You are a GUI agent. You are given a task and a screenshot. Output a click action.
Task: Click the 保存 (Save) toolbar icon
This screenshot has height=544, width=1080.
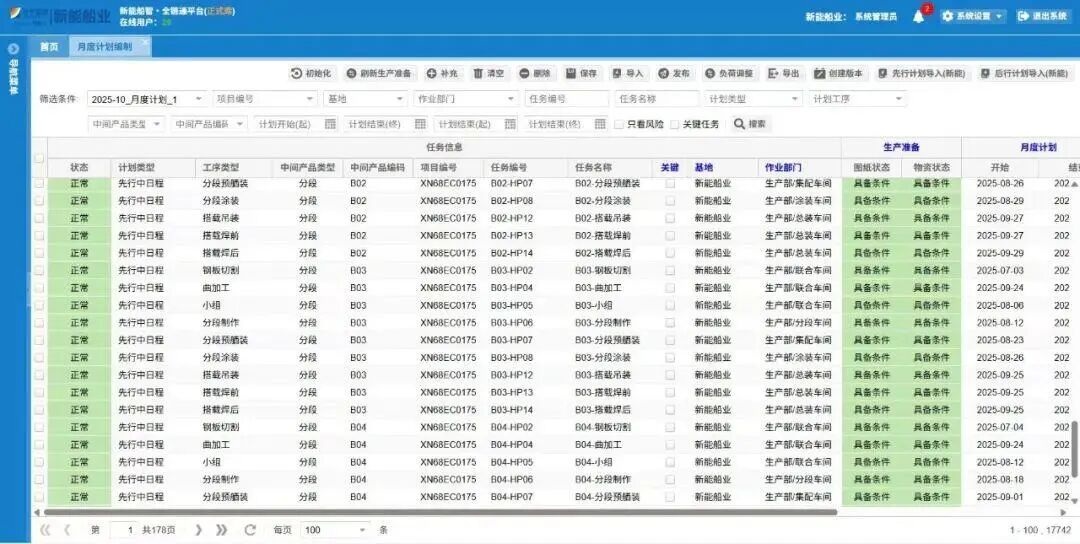point(581,74)
